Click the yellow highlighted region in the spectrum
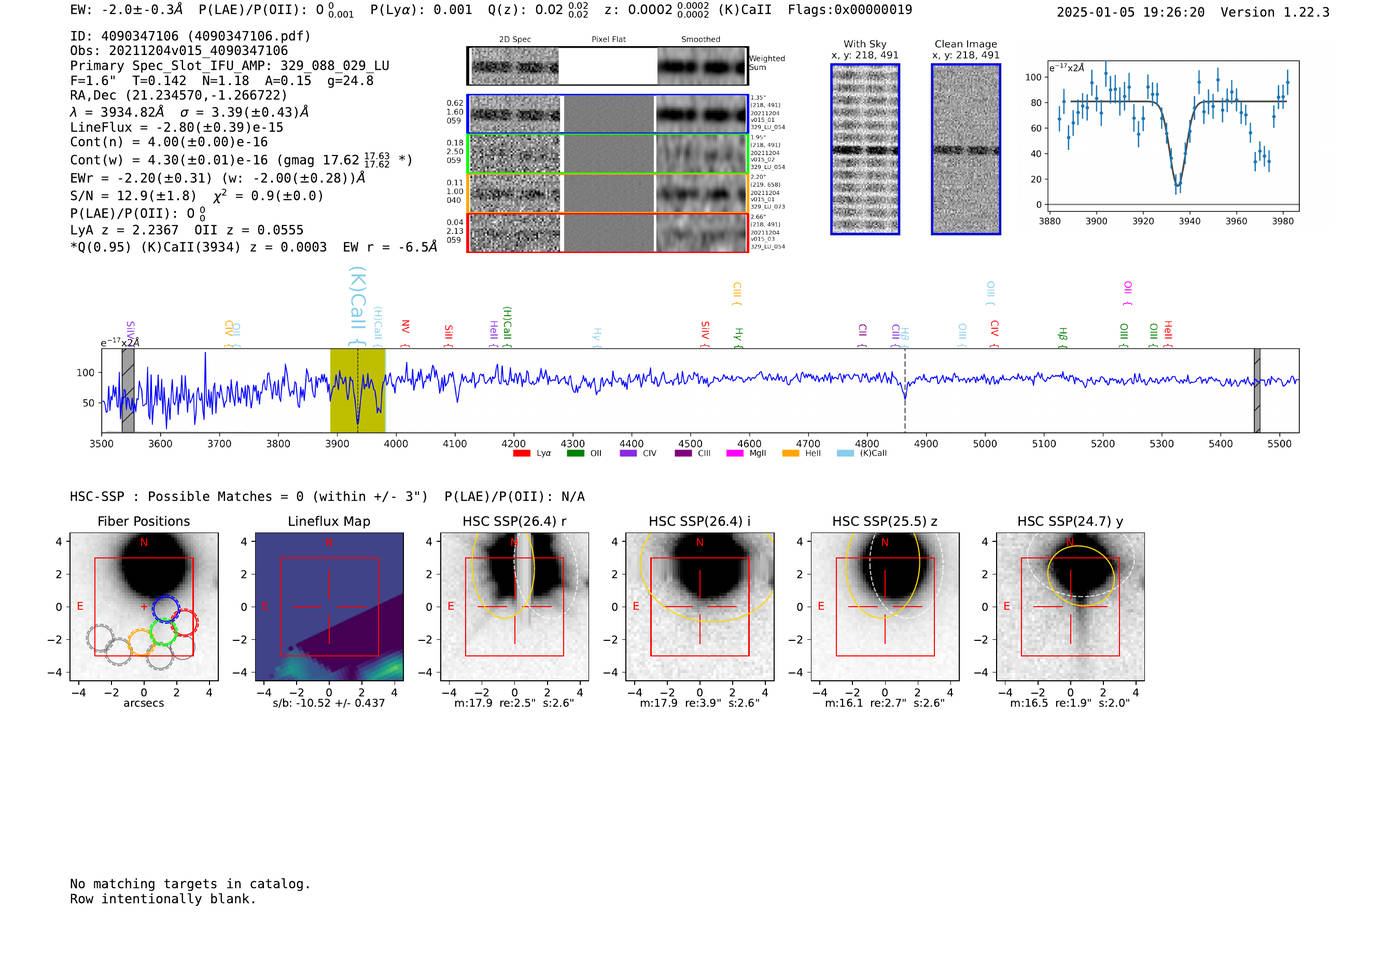Viewport: 1400px width, 953px height. [x=357, y=390]
